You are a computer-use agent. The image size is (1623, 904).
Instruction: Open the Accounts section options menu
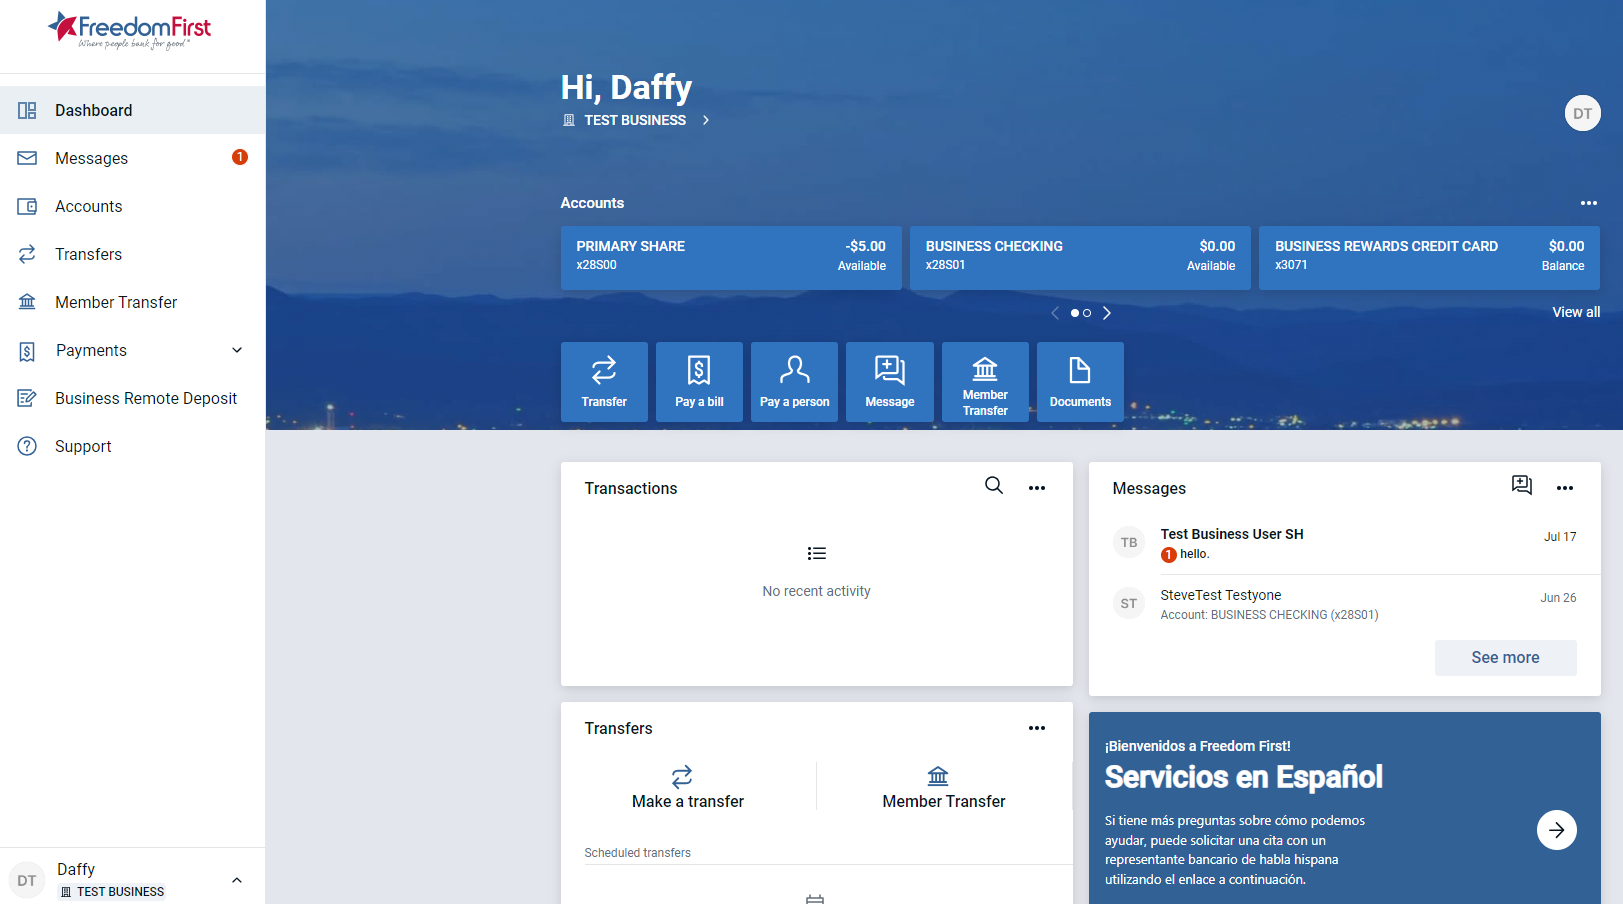click(1588, 203)
